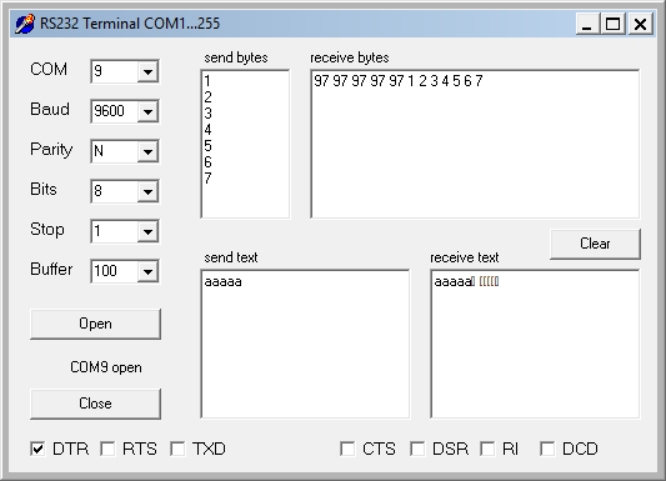666x481 pixels.
Task: Click inside the send text box
Action: pyautogui.click(x=305, y=343)
